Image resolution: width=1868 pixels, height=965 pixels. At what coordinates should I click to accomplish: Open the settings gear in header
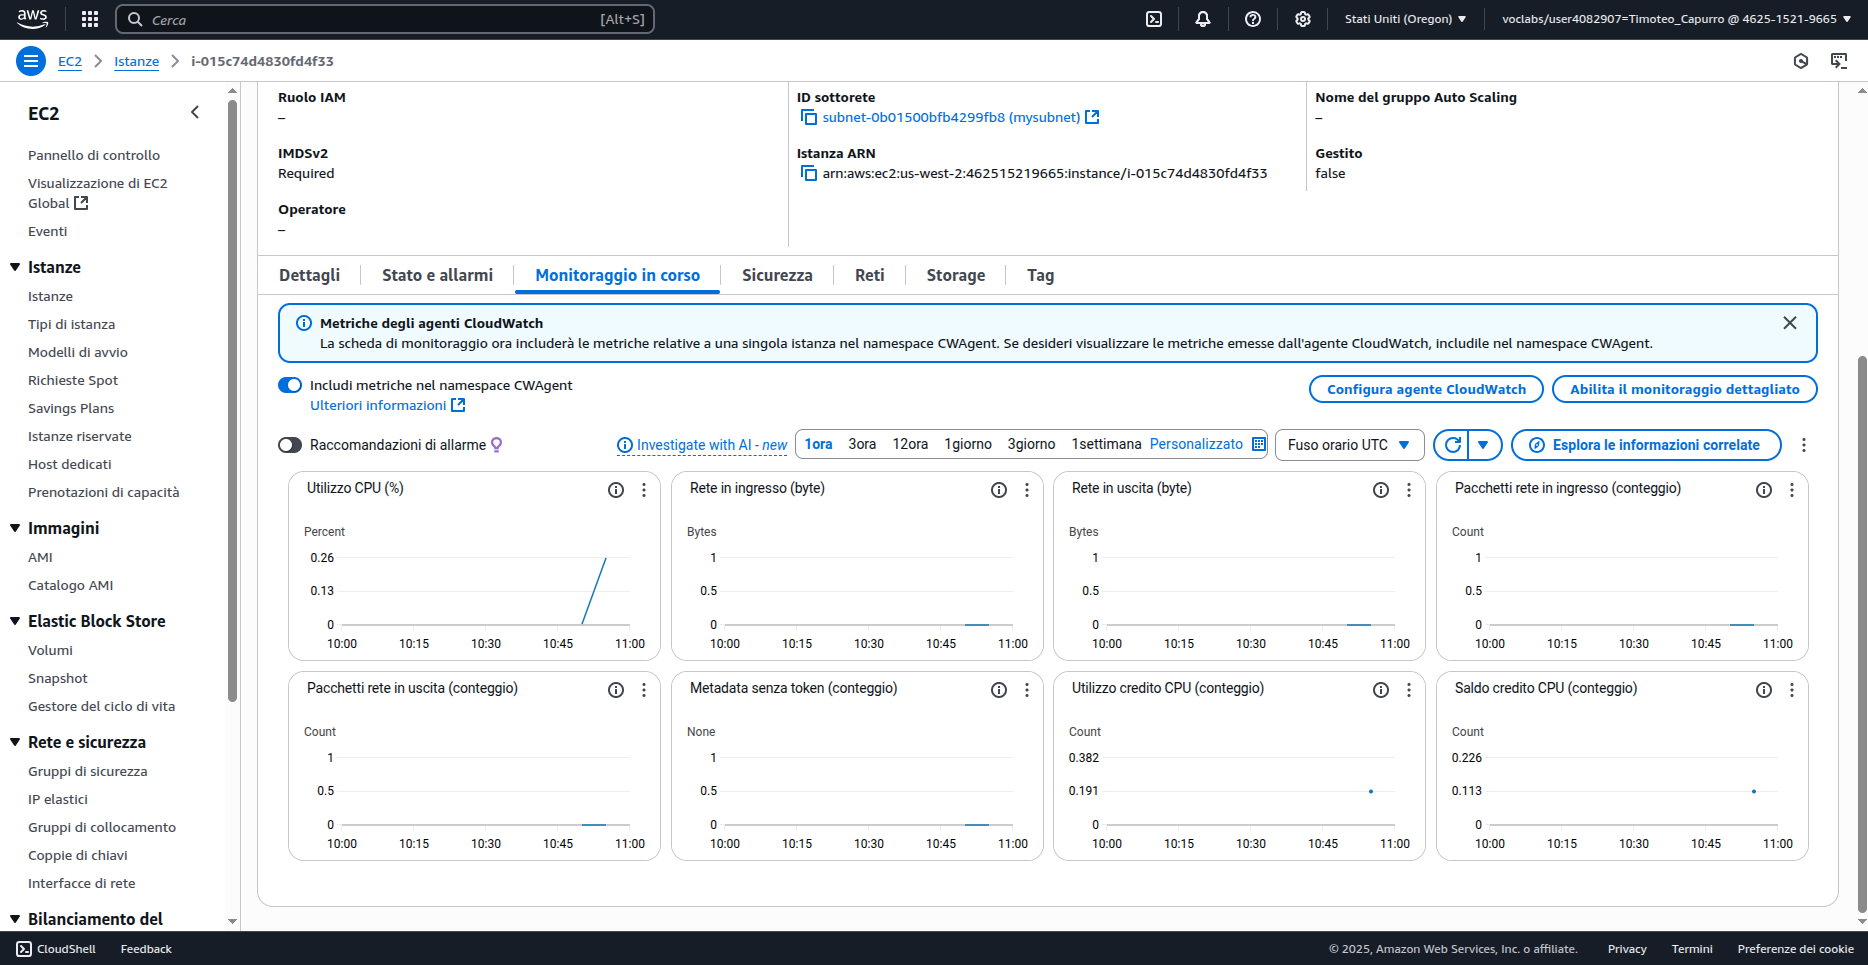1303,19
